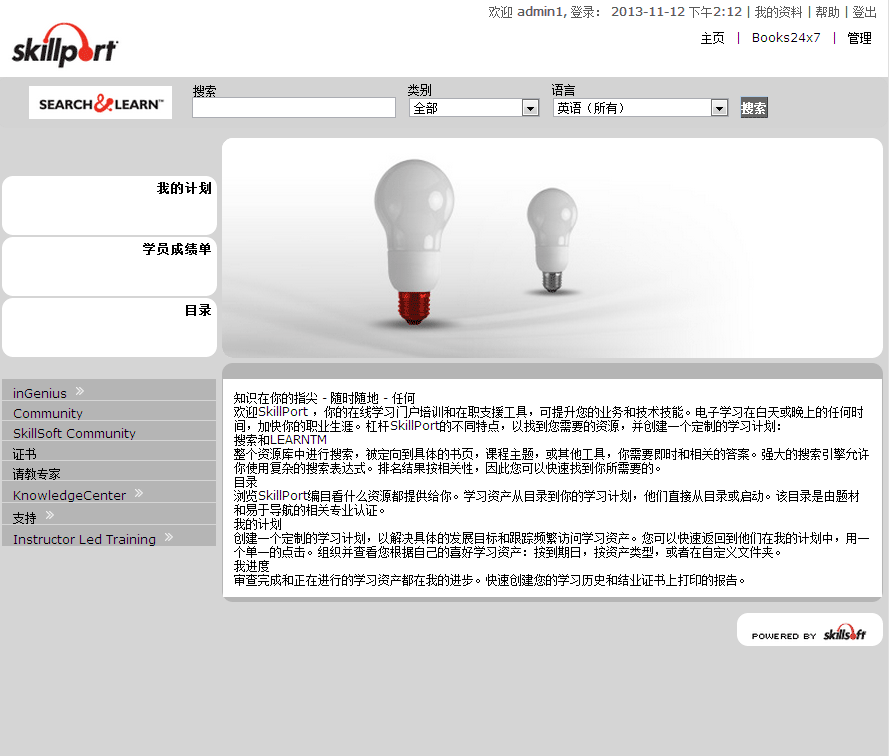Click the light bulb banner image

tap(552, 247)
